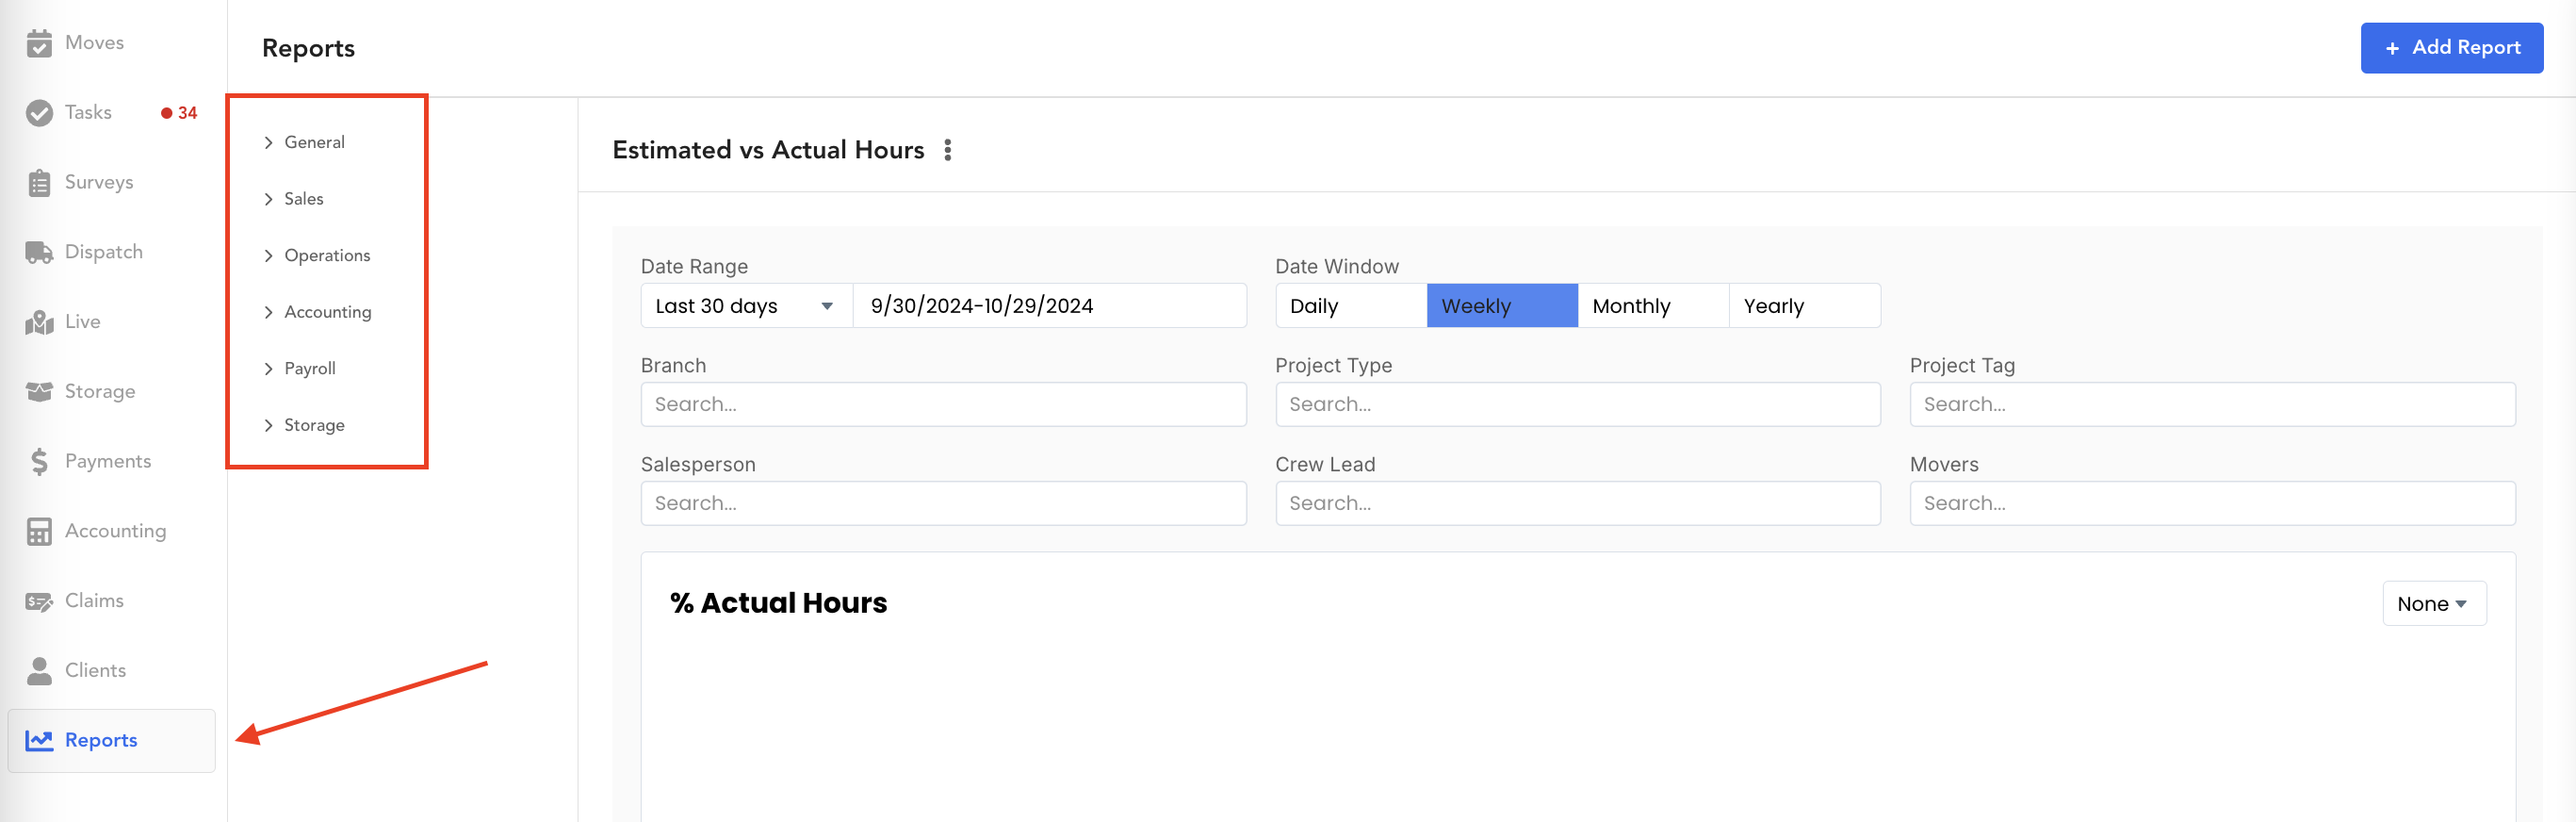Viewport: 2576px width, 822px height.
Task: Select Payments in the sidebar
Action: (108, 461)
